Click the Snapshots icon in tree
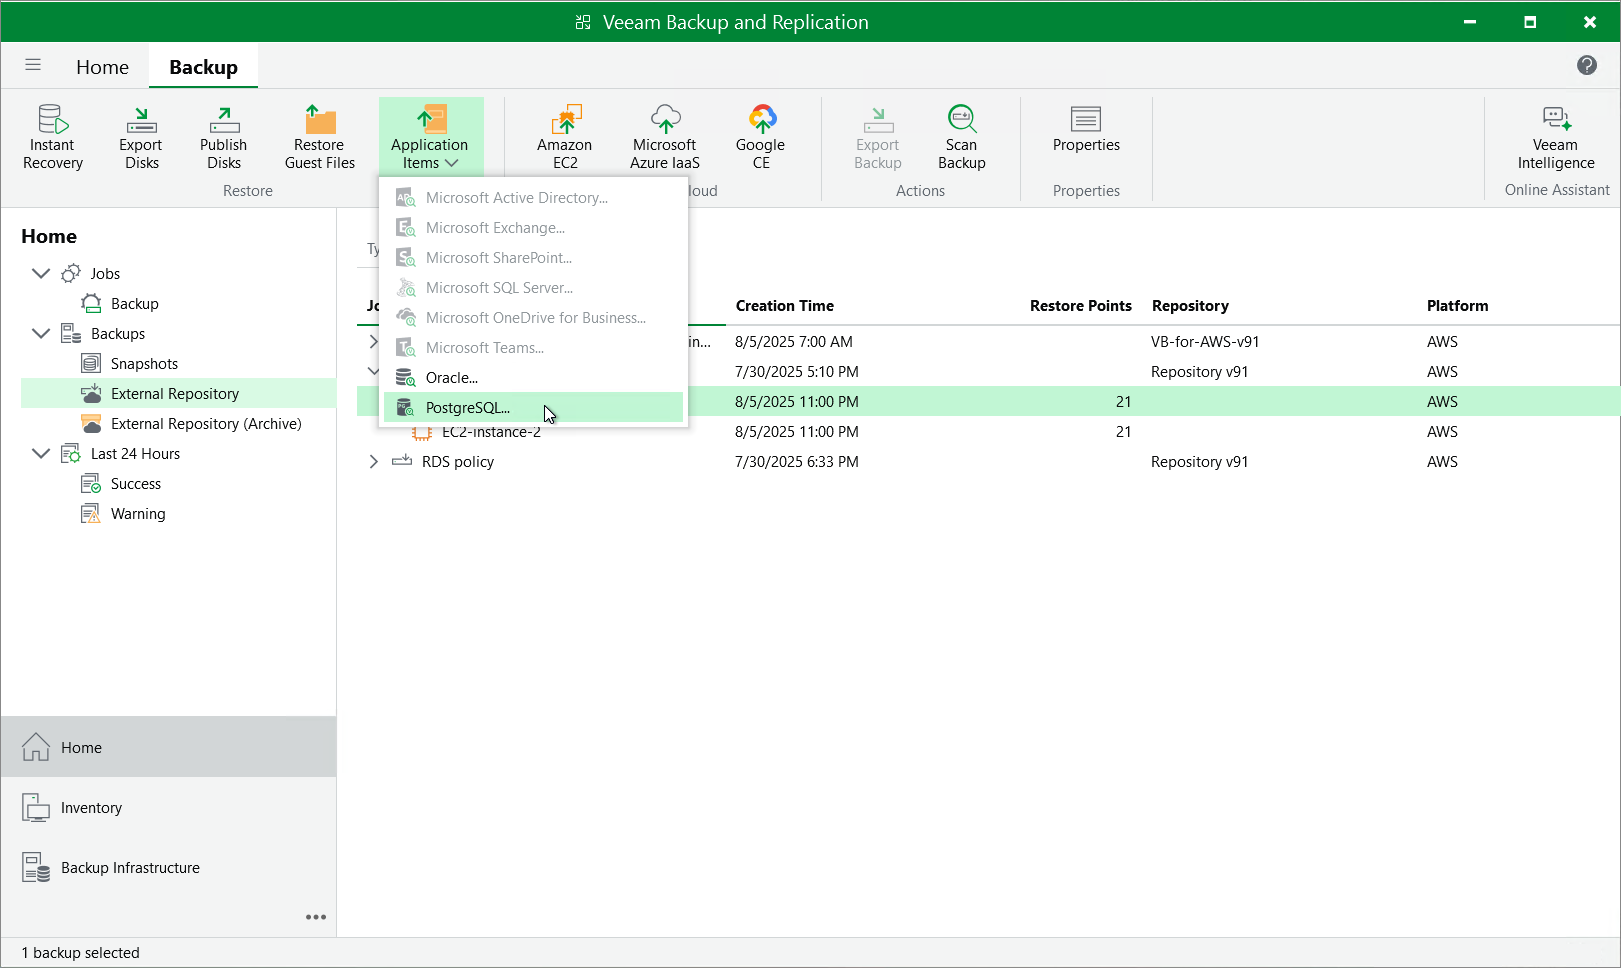Image resolution: width=1621 pixels, height=968 pixels. [91, 363]
